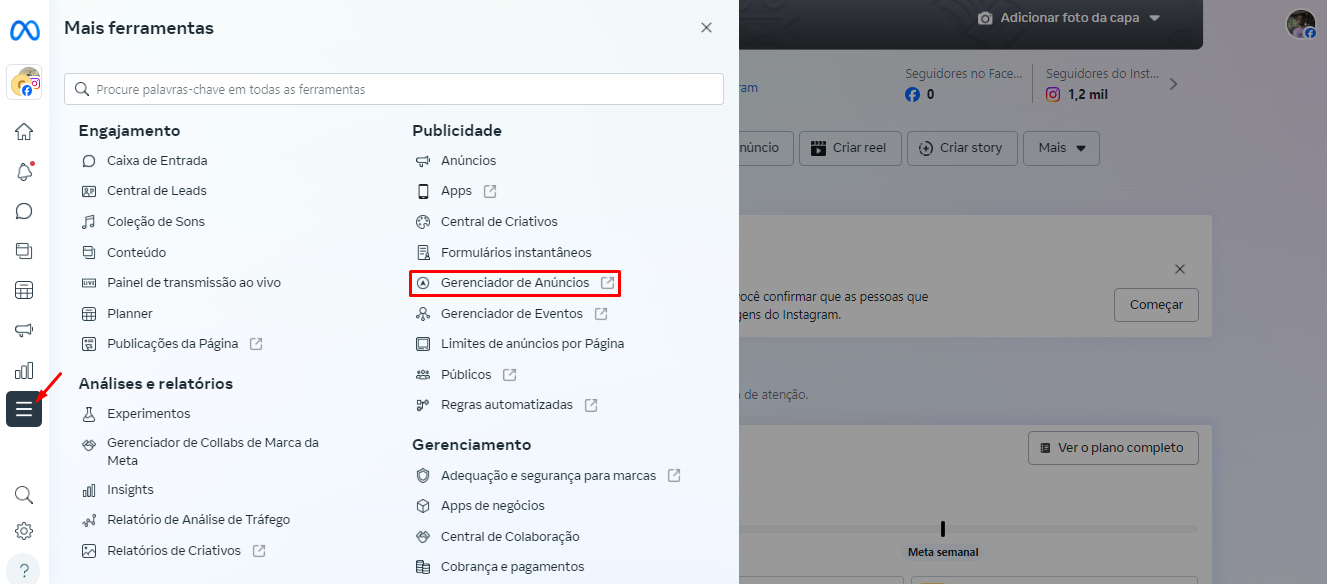1327x584 pixels.
Task: Click Criar reel button
Action: [x=849, y=148]
